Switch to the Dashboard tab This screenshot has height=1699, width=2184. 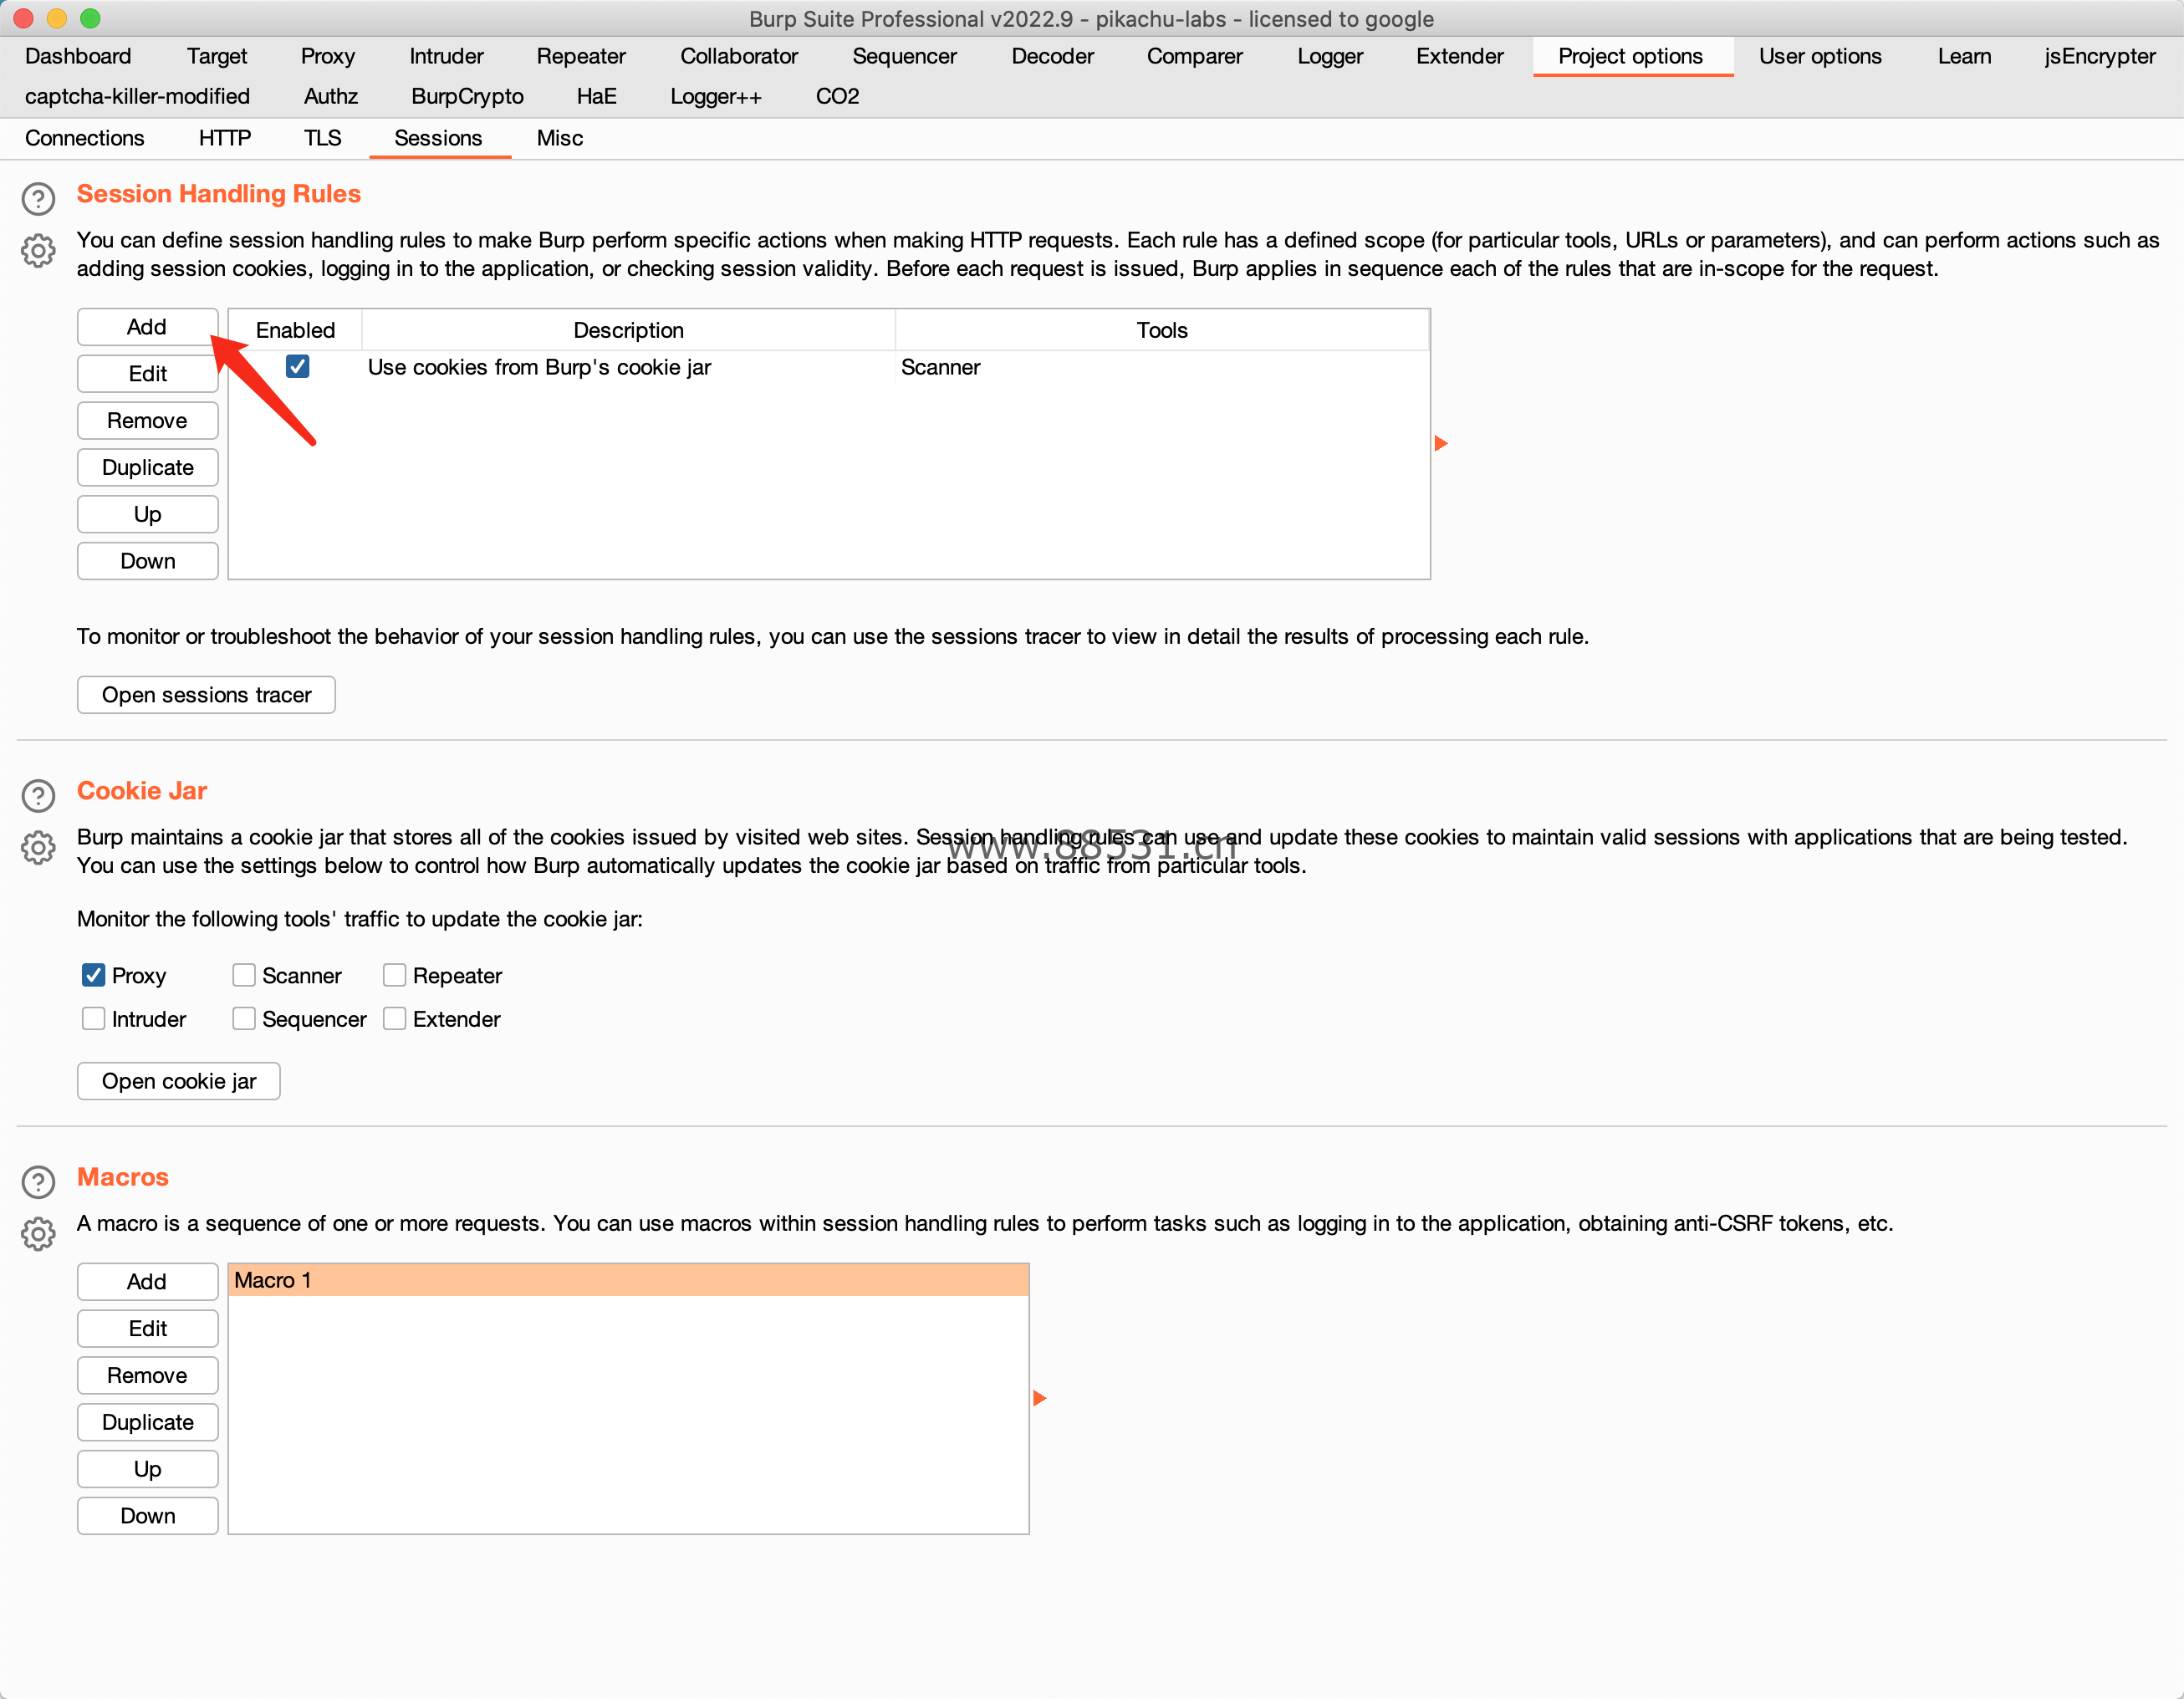78,56
